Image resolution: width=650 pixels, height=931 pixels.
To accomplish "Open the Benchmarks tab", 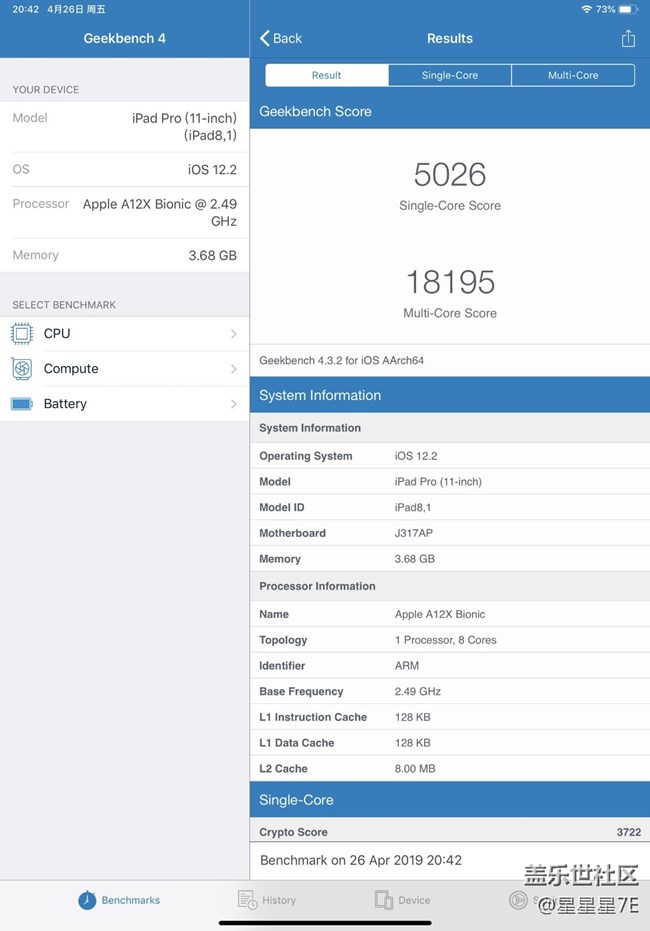I will [x=119, y=900].
